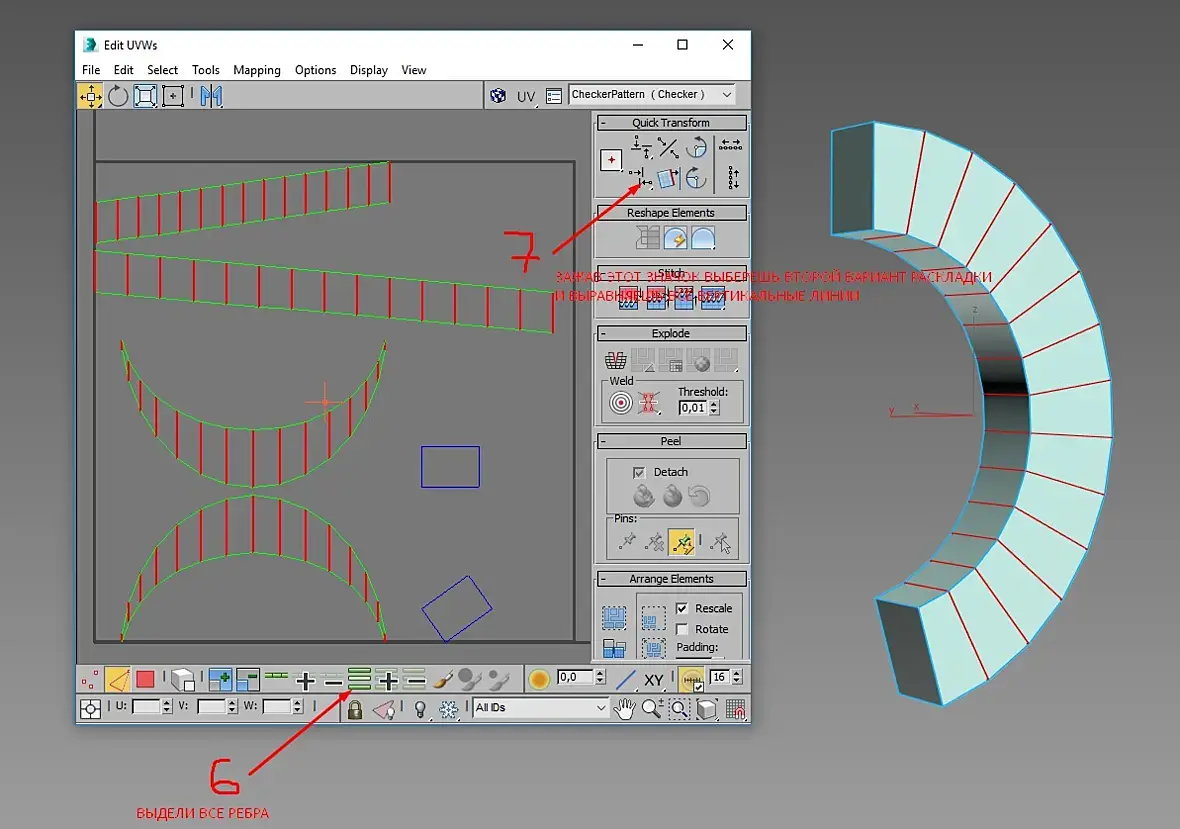Enable the Rotate checkbox
This screenshot has height=829, width=1180.
[682, 629]
